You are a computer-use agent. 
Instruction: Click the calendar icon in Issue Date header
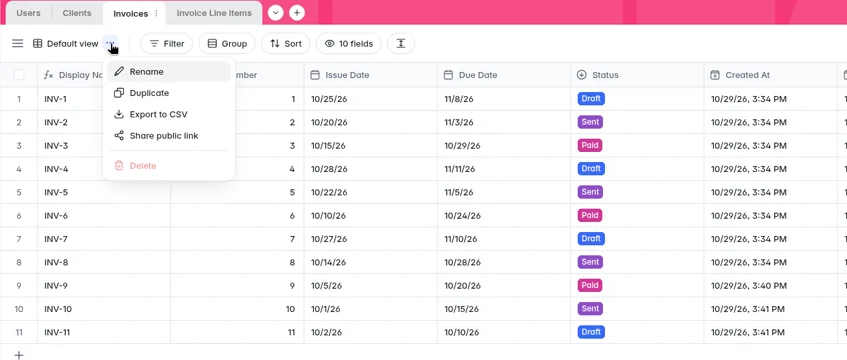(x=315, y=75)
